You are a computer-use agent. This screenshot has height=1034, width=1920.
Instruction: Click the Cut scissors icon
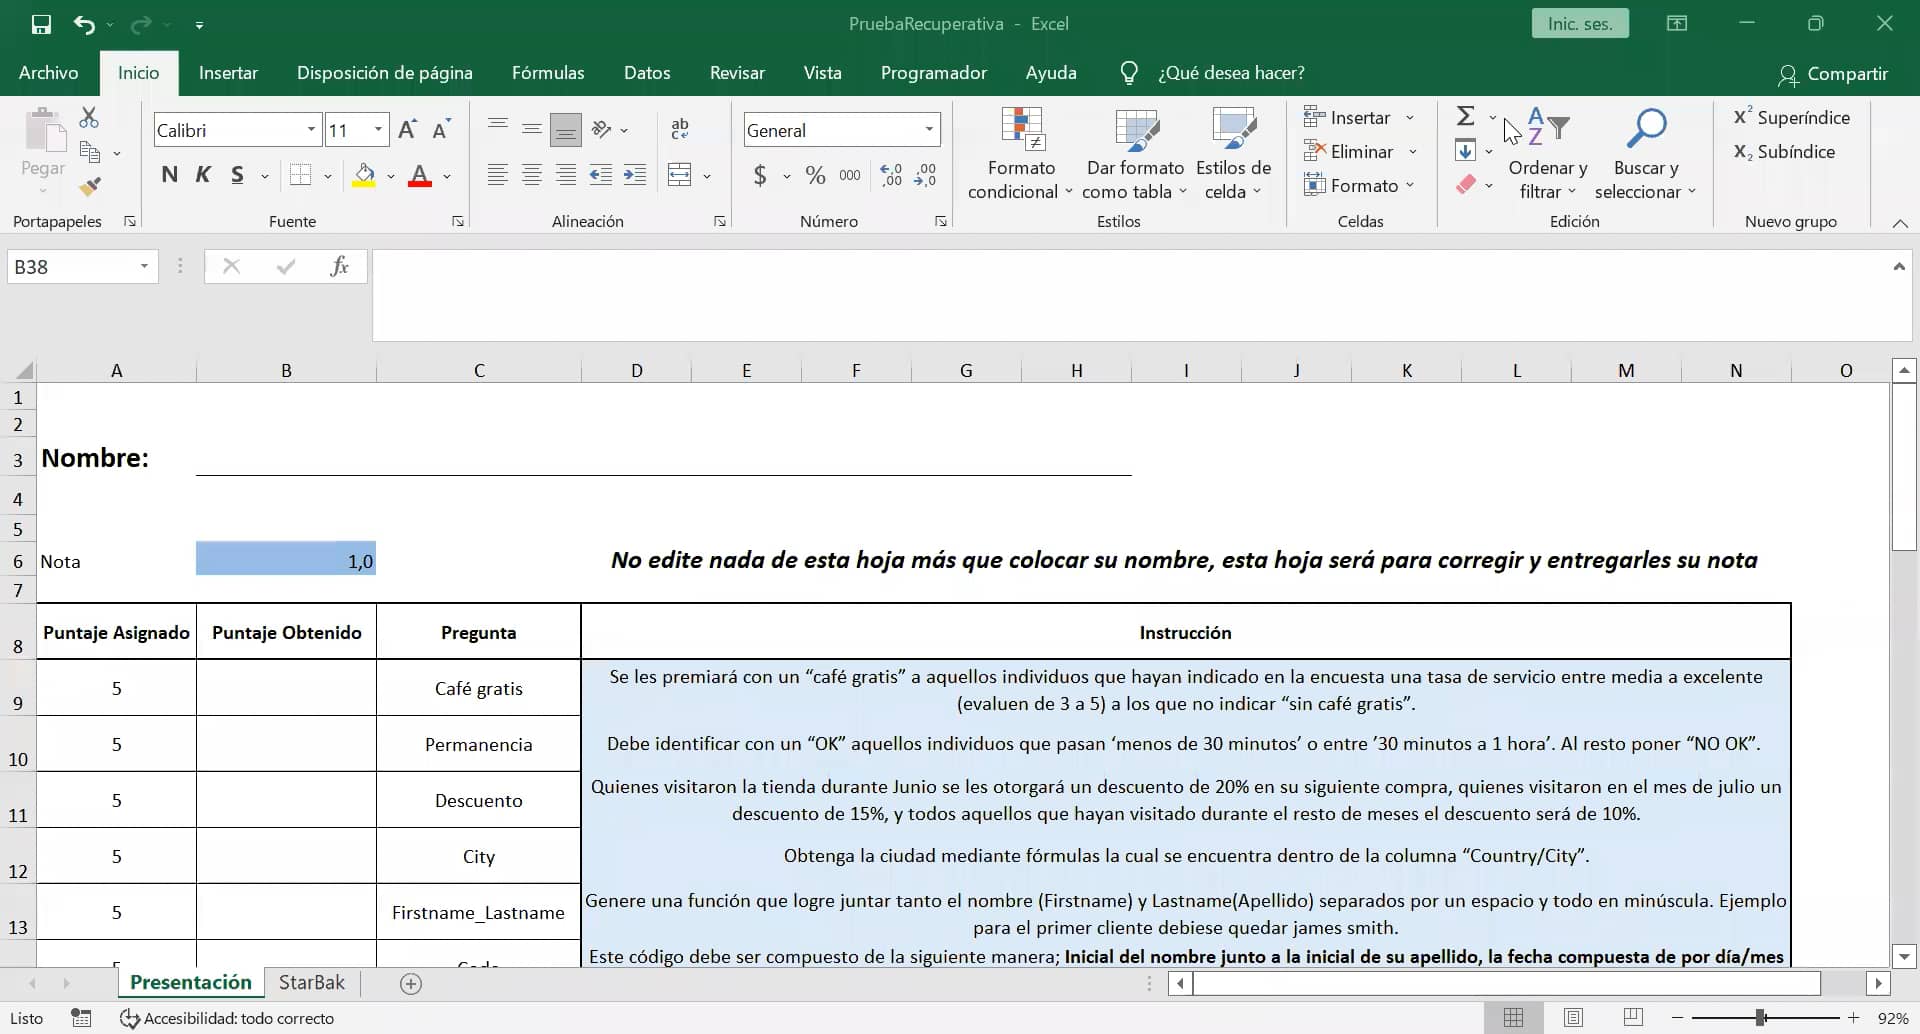pos(89,118)
